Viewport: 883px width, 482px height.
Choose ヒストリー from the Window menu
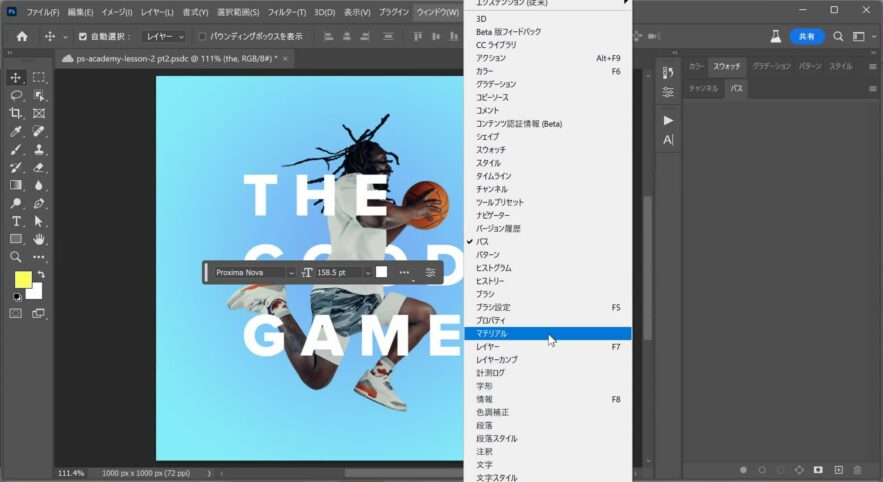point(547,281)
